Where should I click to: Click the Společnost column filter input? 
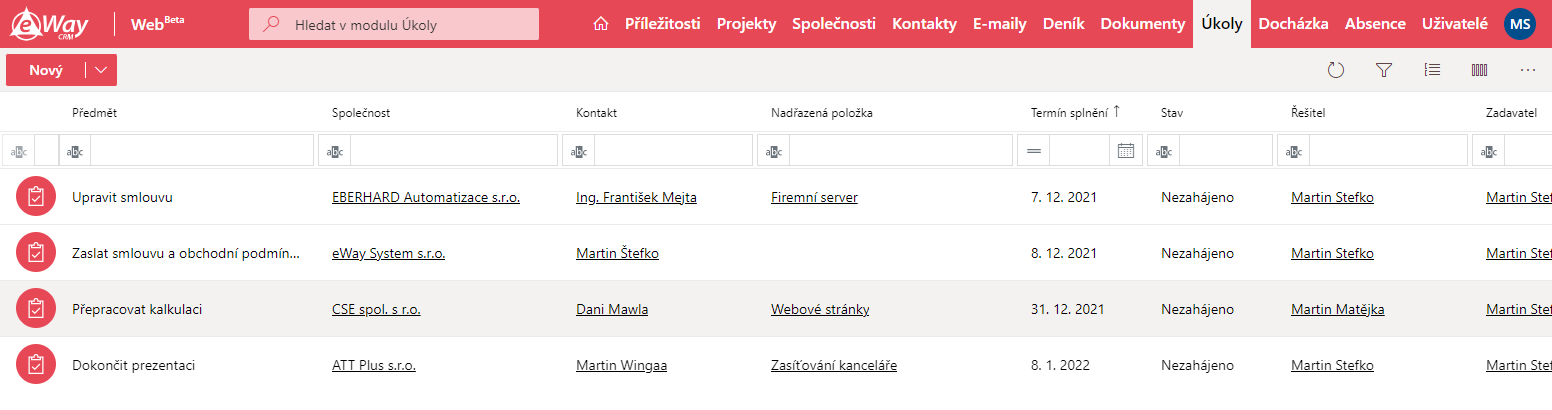pyautogui.click(x=454, y=151)
